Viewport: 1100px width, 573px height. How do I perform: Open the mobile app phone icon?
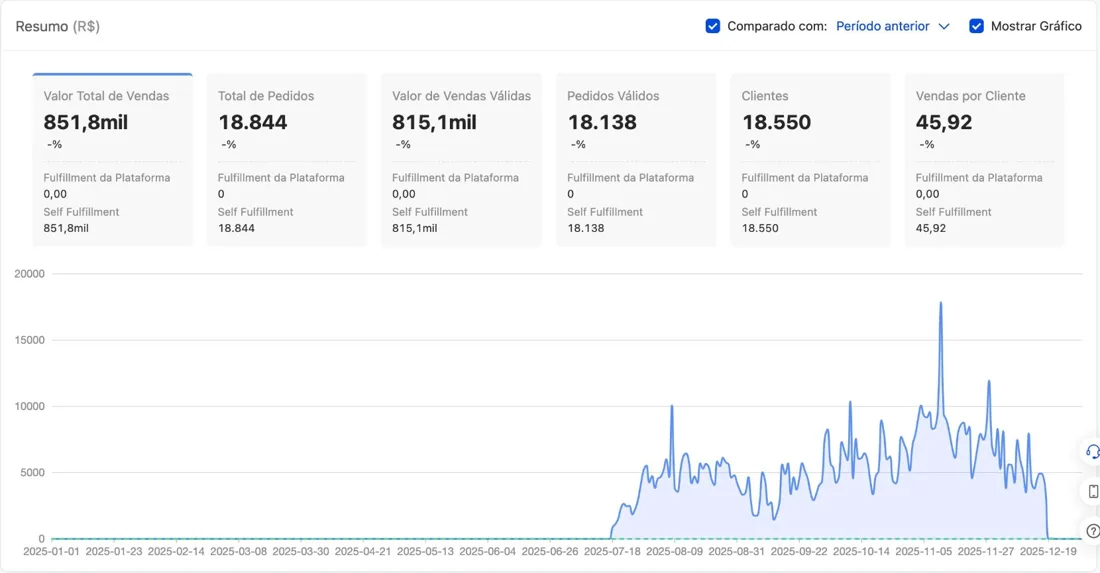coord(1093,492)
